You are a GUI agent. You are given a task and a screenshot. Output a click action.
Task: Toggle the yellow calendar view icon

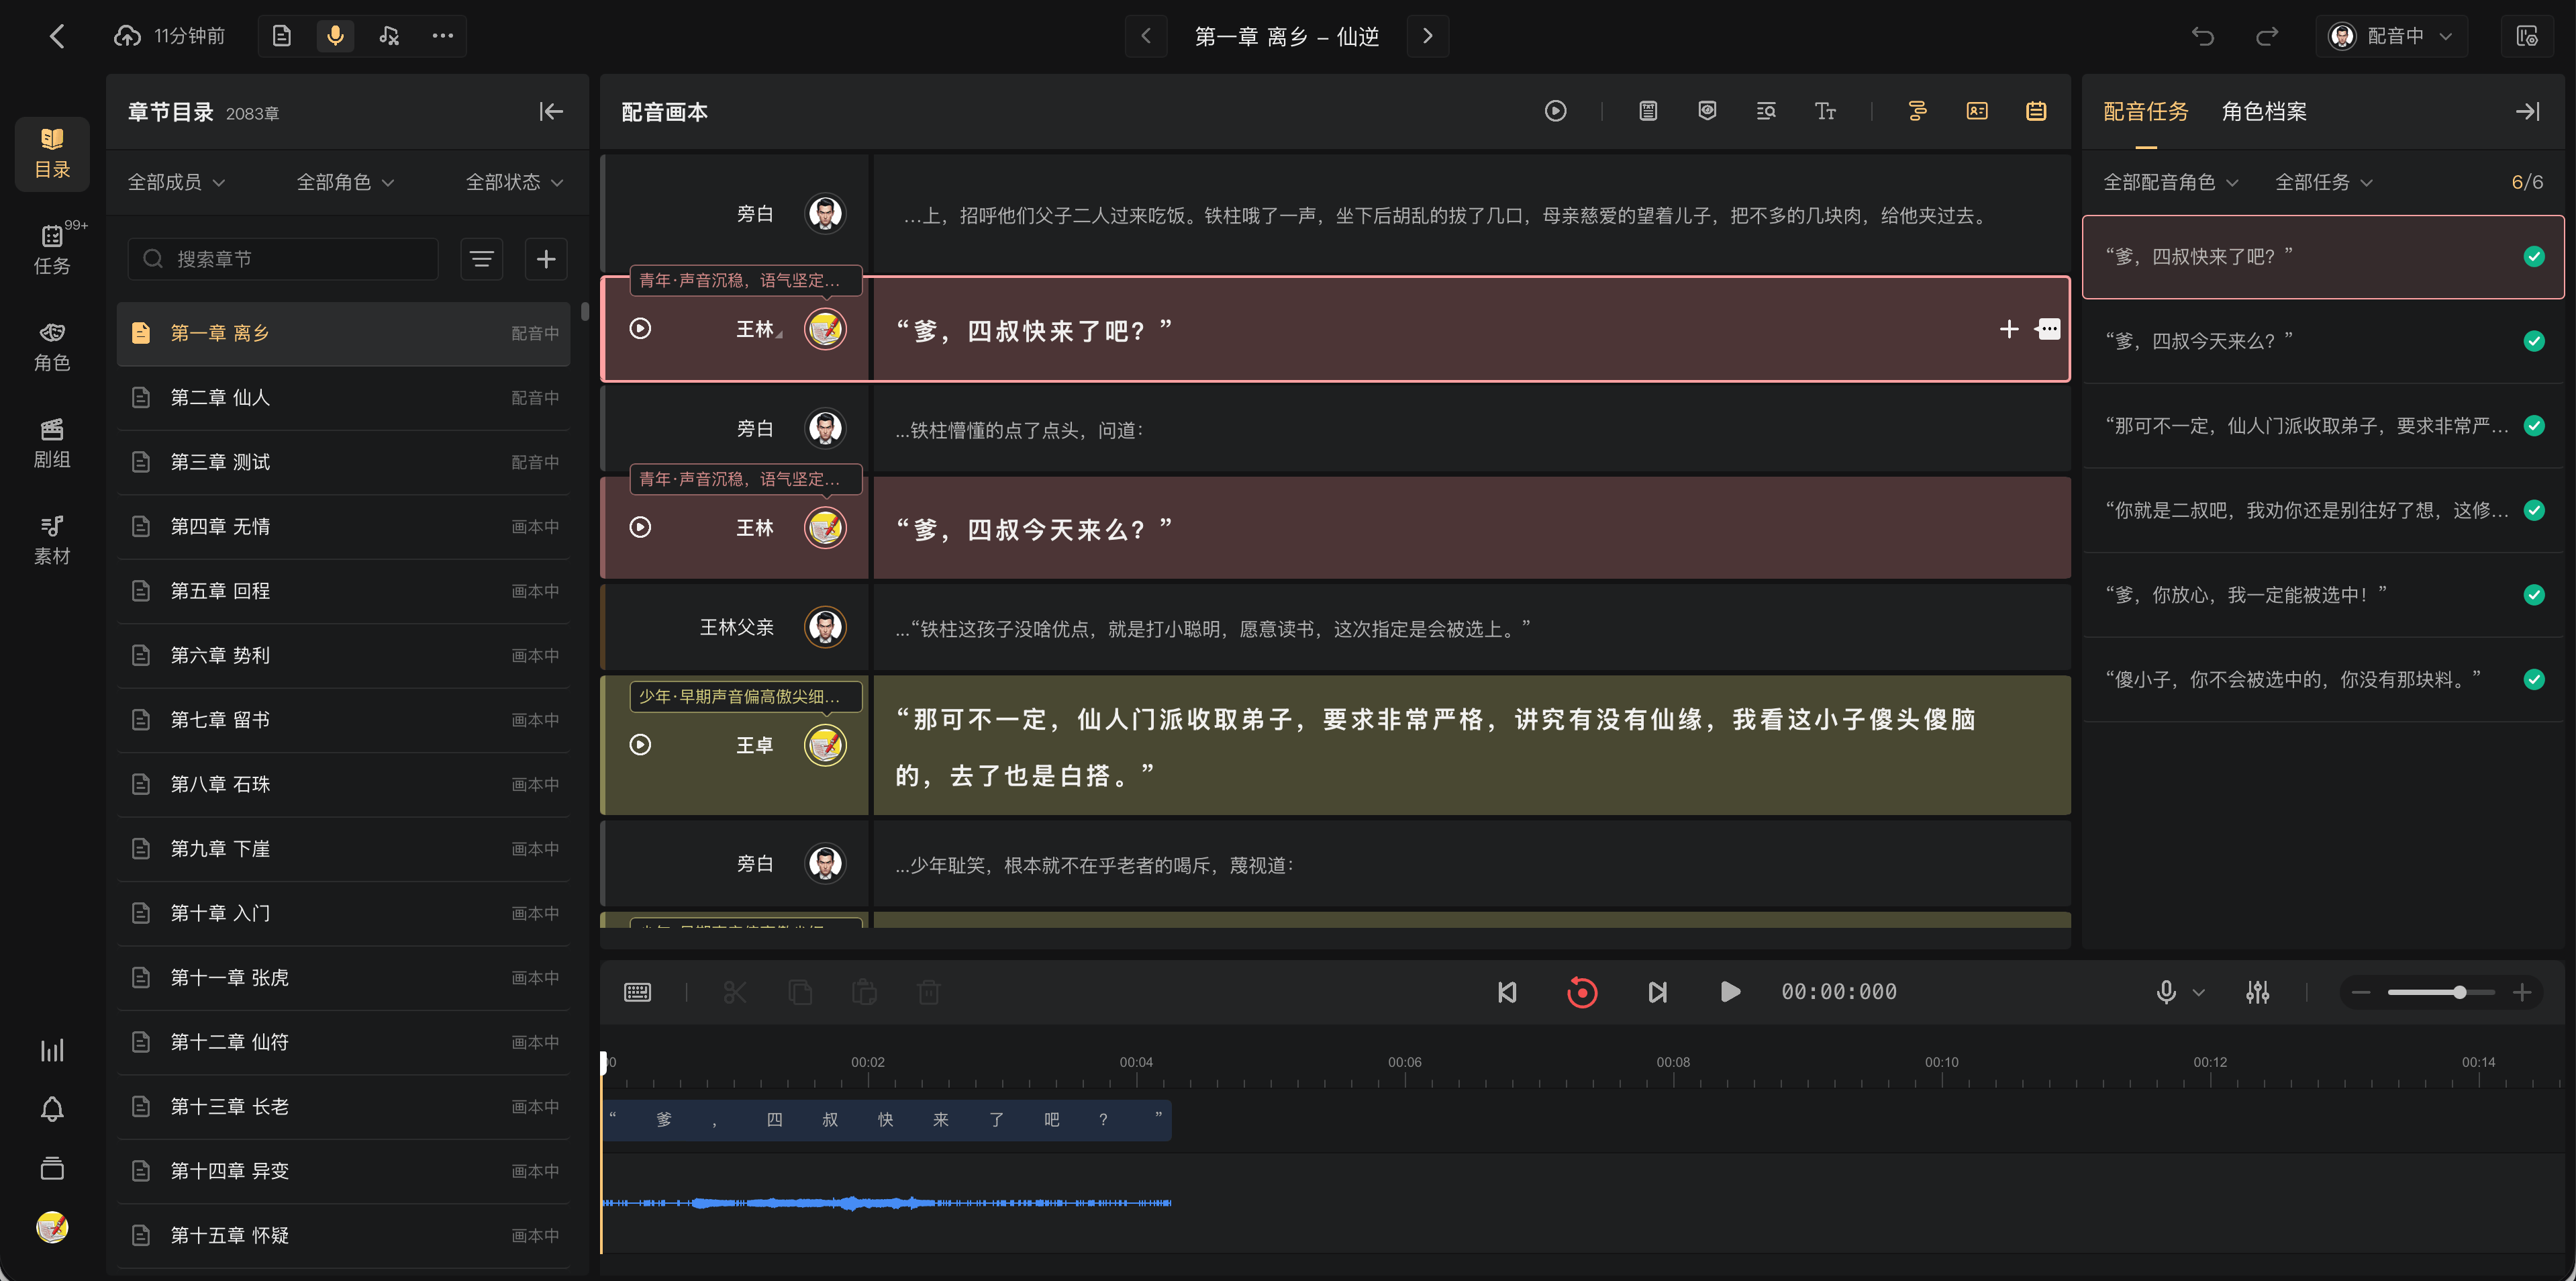click(x=2036, y=111)
